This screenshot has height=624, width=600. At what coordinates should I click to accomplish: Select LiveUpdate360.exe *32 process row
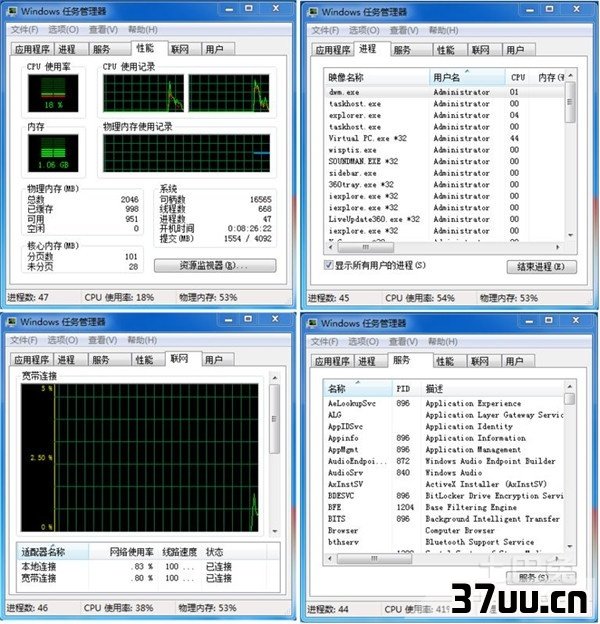tap(445, 219)
